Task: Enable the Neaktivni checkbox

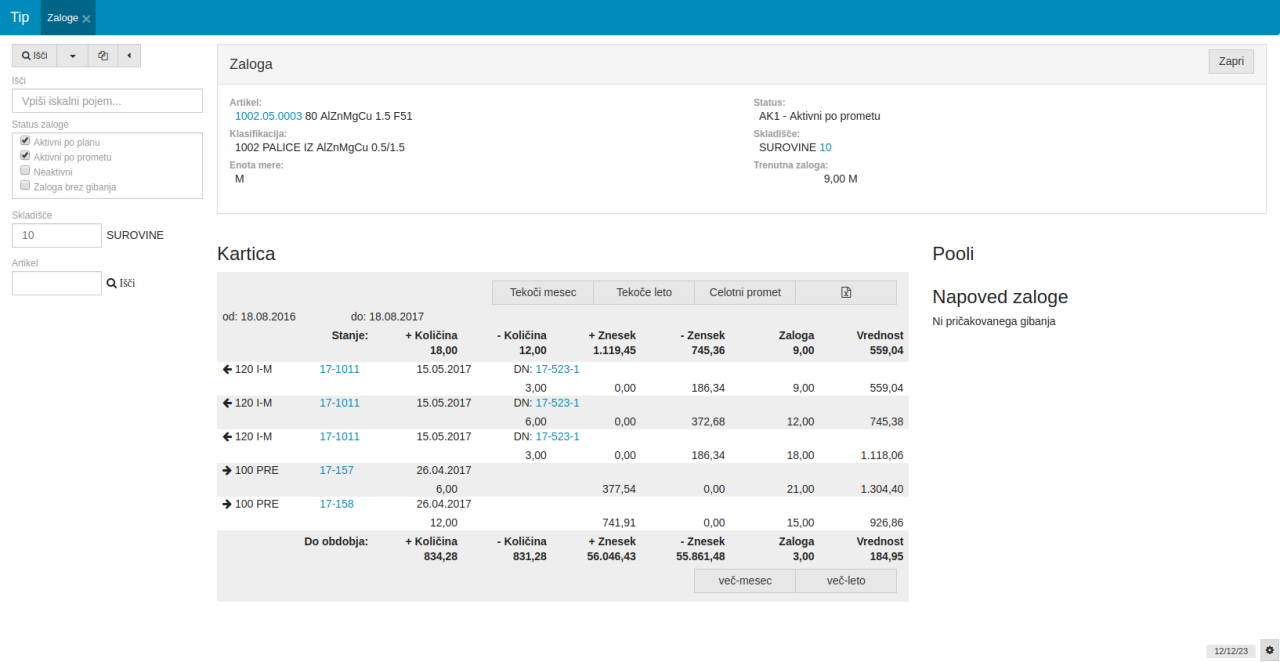Action: tap(26, 171)
